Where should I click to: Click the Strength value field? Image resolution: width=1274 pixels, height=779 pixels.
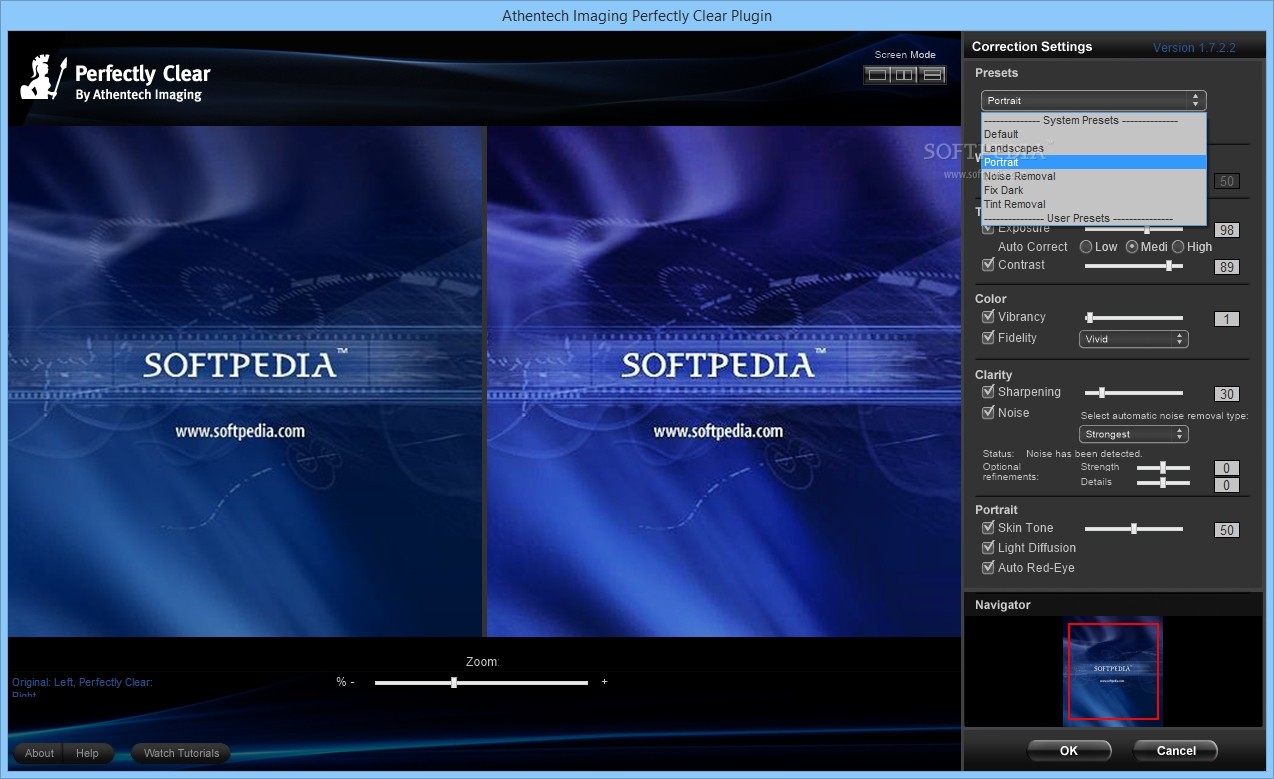pyautogui.click(x=1226, y=468)
